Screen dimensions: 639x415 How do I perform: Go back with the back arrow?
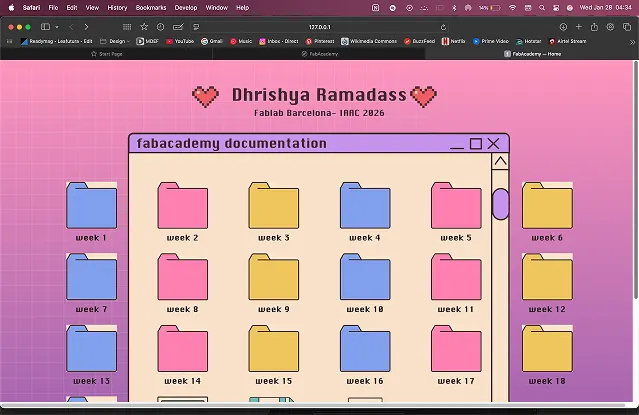click(x=72, y=27)
